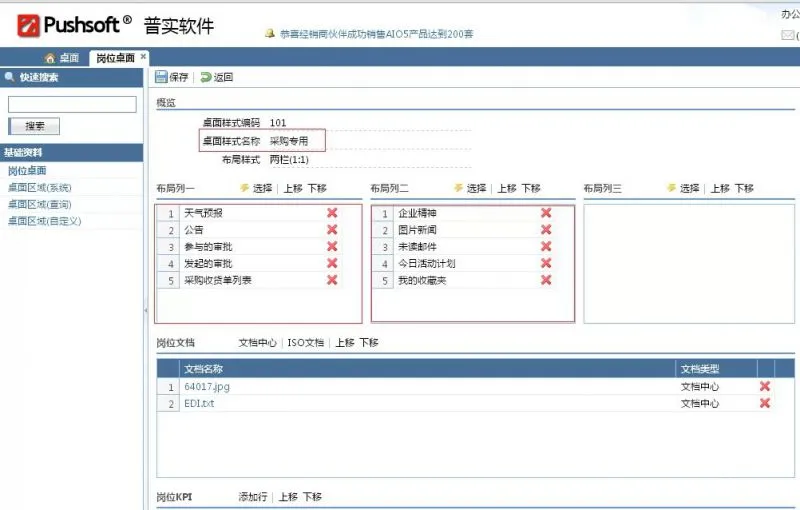Screen dimensions: 800x510
Task: Open 桌面区域(自定义) in the sidebar
Action: 44,221
